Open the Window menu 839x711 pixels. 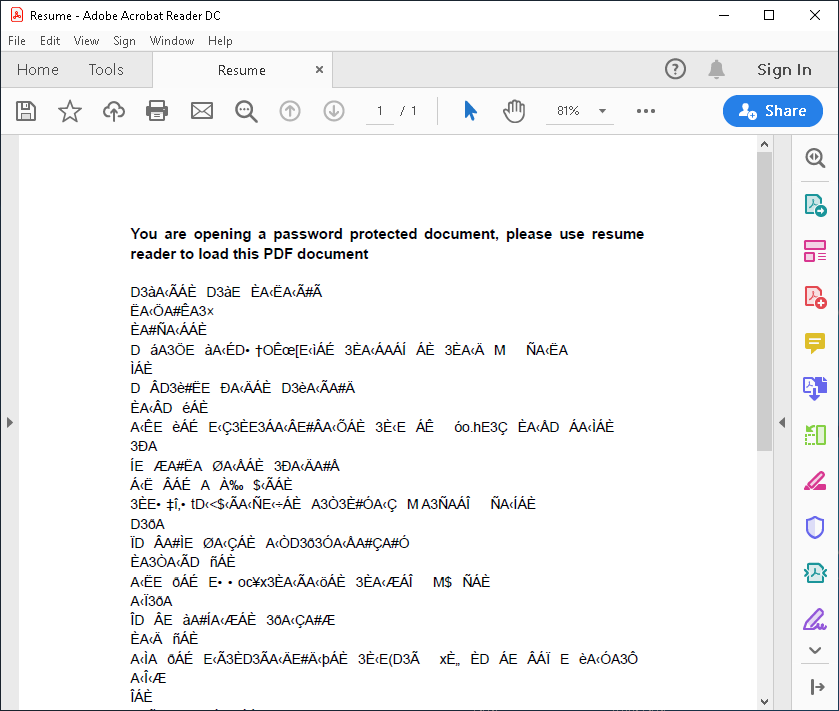click(x=172, y=41)
